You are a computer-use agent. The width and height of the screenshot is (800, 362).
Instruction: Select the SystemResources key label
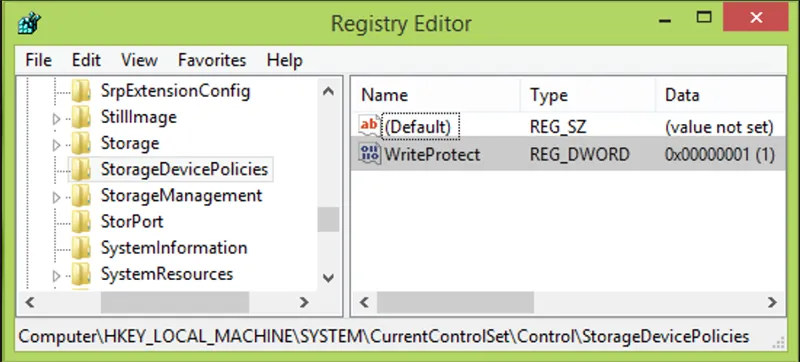pyautogui.click(x=167, y=274)
